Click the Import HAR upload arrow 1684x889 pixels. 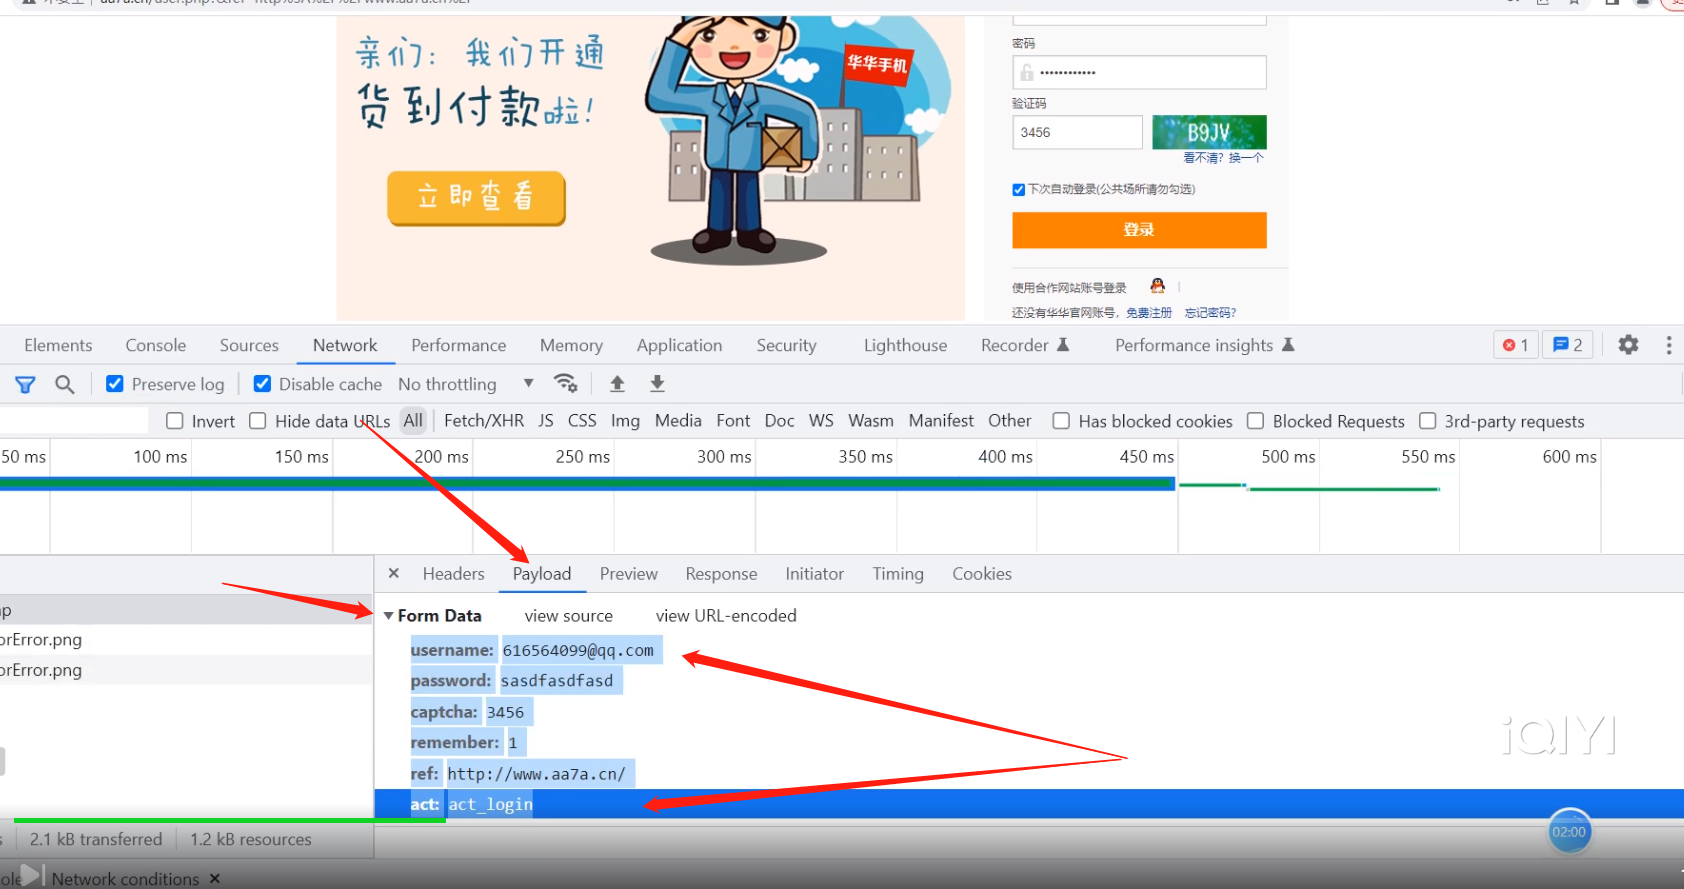[x=617, y=383]
